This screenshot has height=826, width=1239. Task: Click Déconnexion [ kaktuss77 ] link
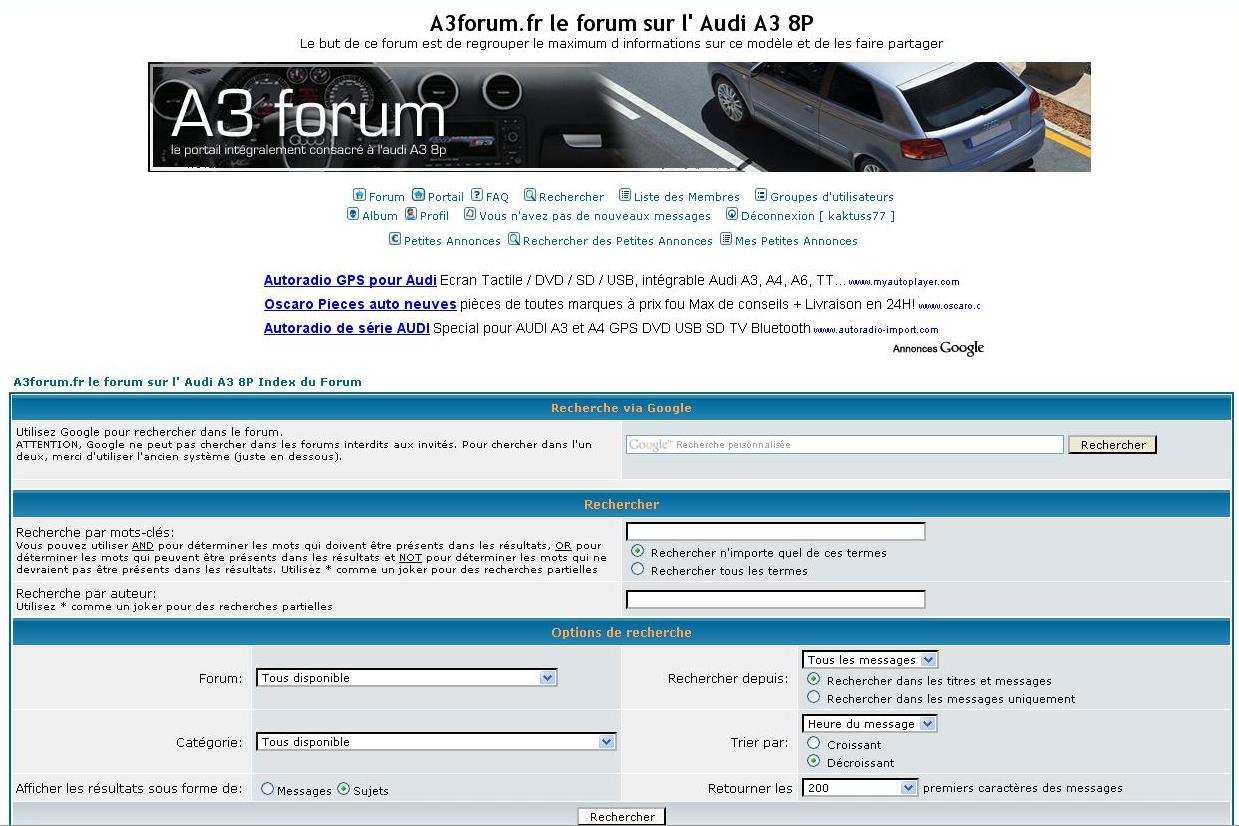(818, 216)
